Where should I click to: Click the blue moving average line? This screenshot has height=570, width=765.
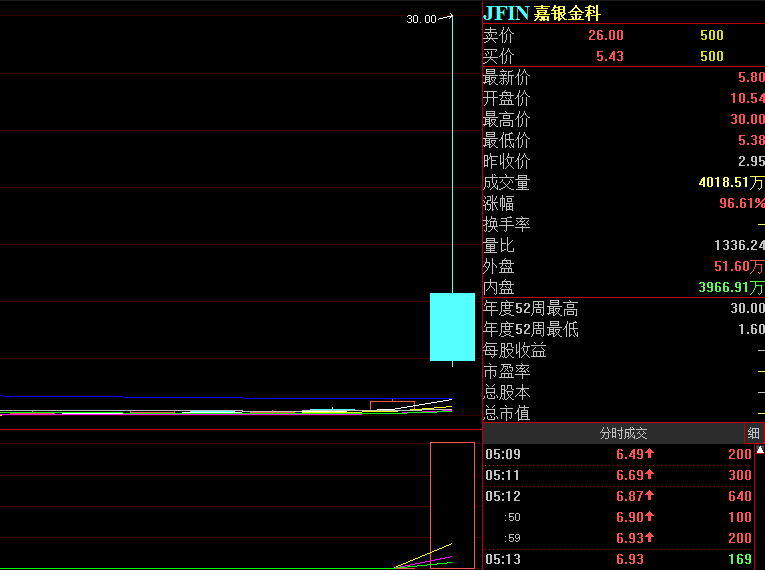[x=224, y=397]
